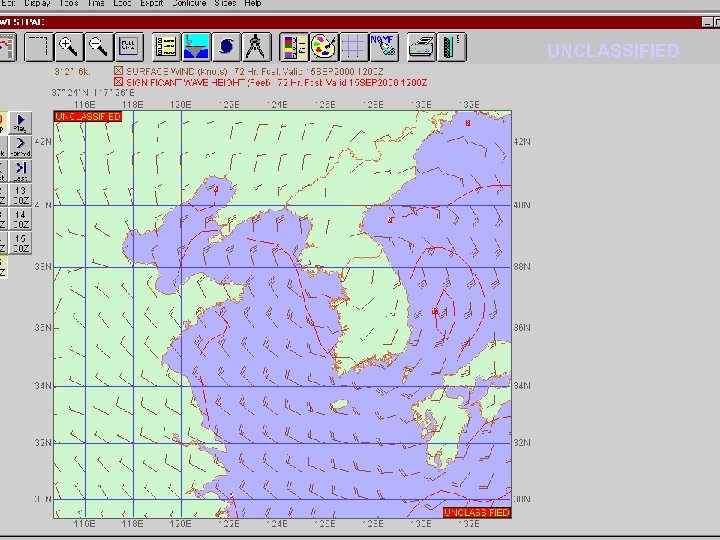
Task: Select the 15 00Z time step
Action: point(20,243)
